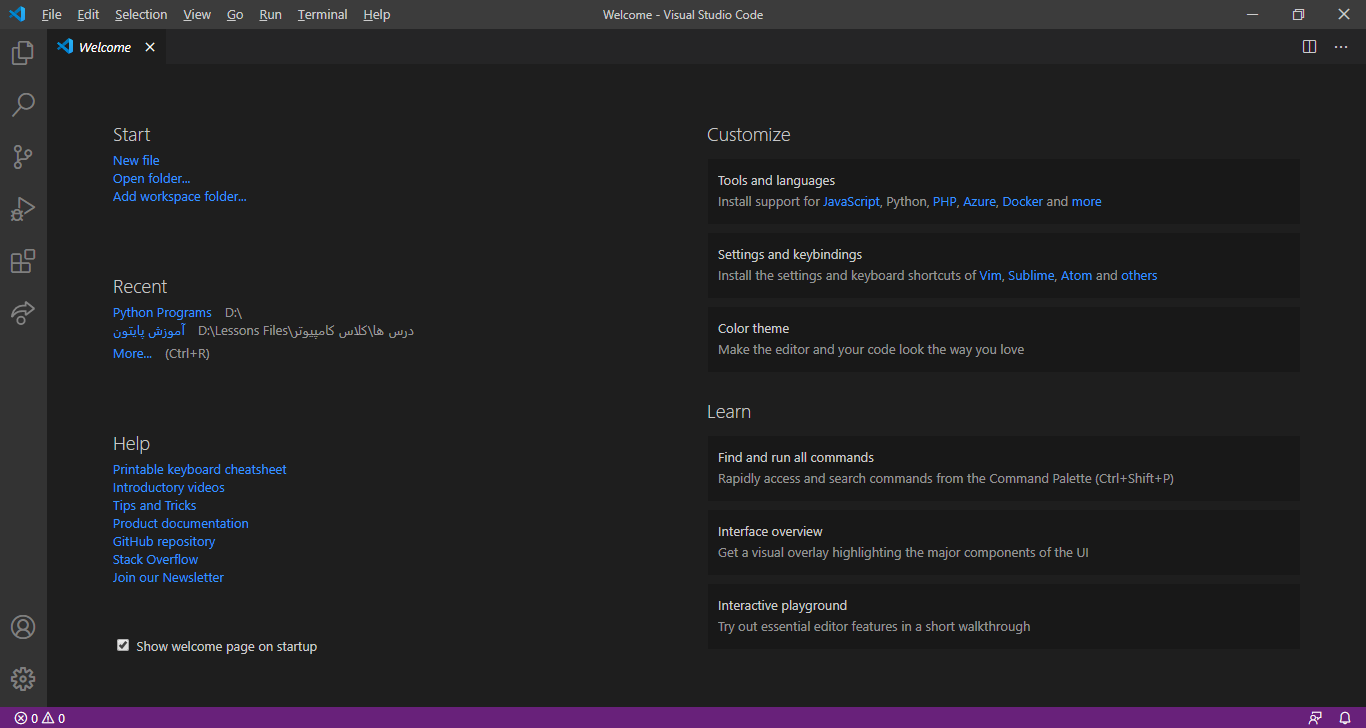Click More... recent items link
The height and width of the screenshot is (728, 1366).
pos(132,353)
